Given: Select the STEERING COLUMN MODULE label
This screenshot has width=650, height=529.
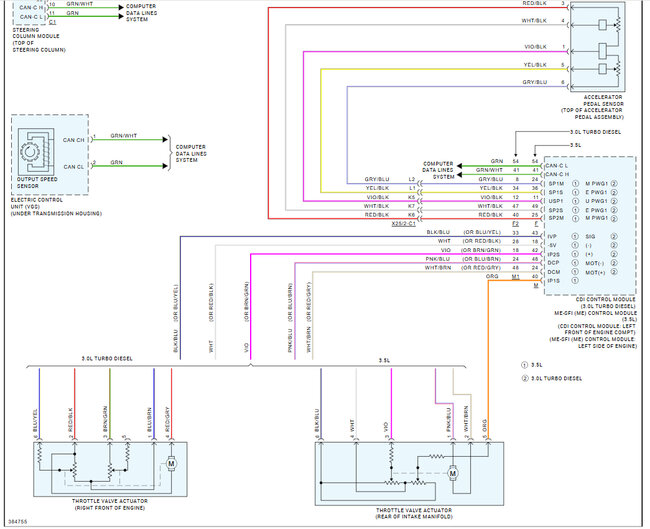Looking at the screenshot, I should [x=36, y=33].
